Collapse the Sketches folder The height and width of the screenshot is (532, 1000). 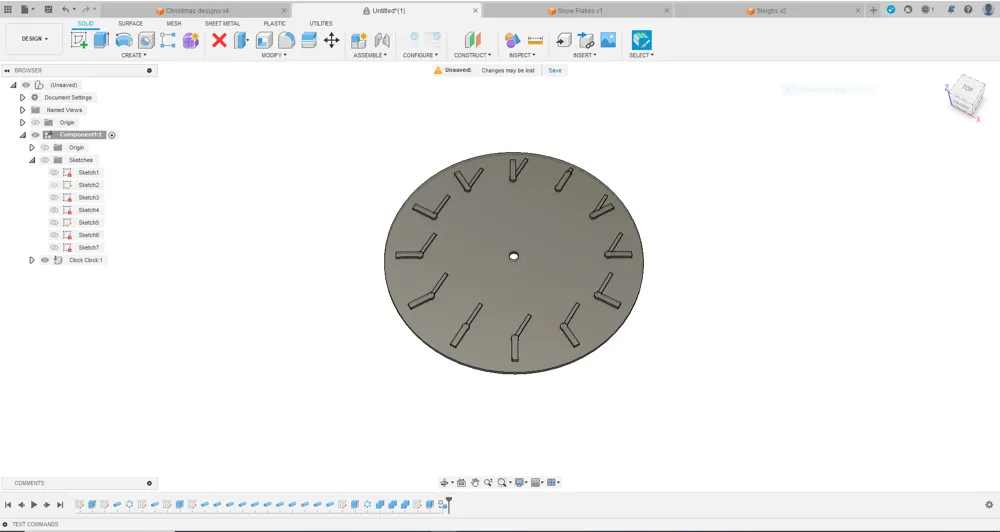pyautogui.click(x=32, y=160)
